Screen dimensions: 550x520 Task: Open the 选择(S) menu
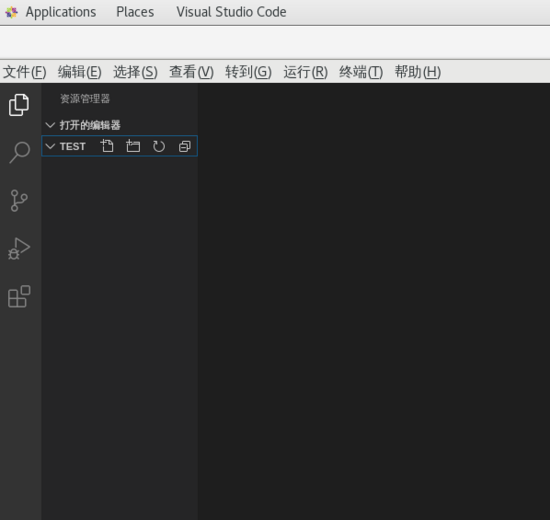coord(135,72)
